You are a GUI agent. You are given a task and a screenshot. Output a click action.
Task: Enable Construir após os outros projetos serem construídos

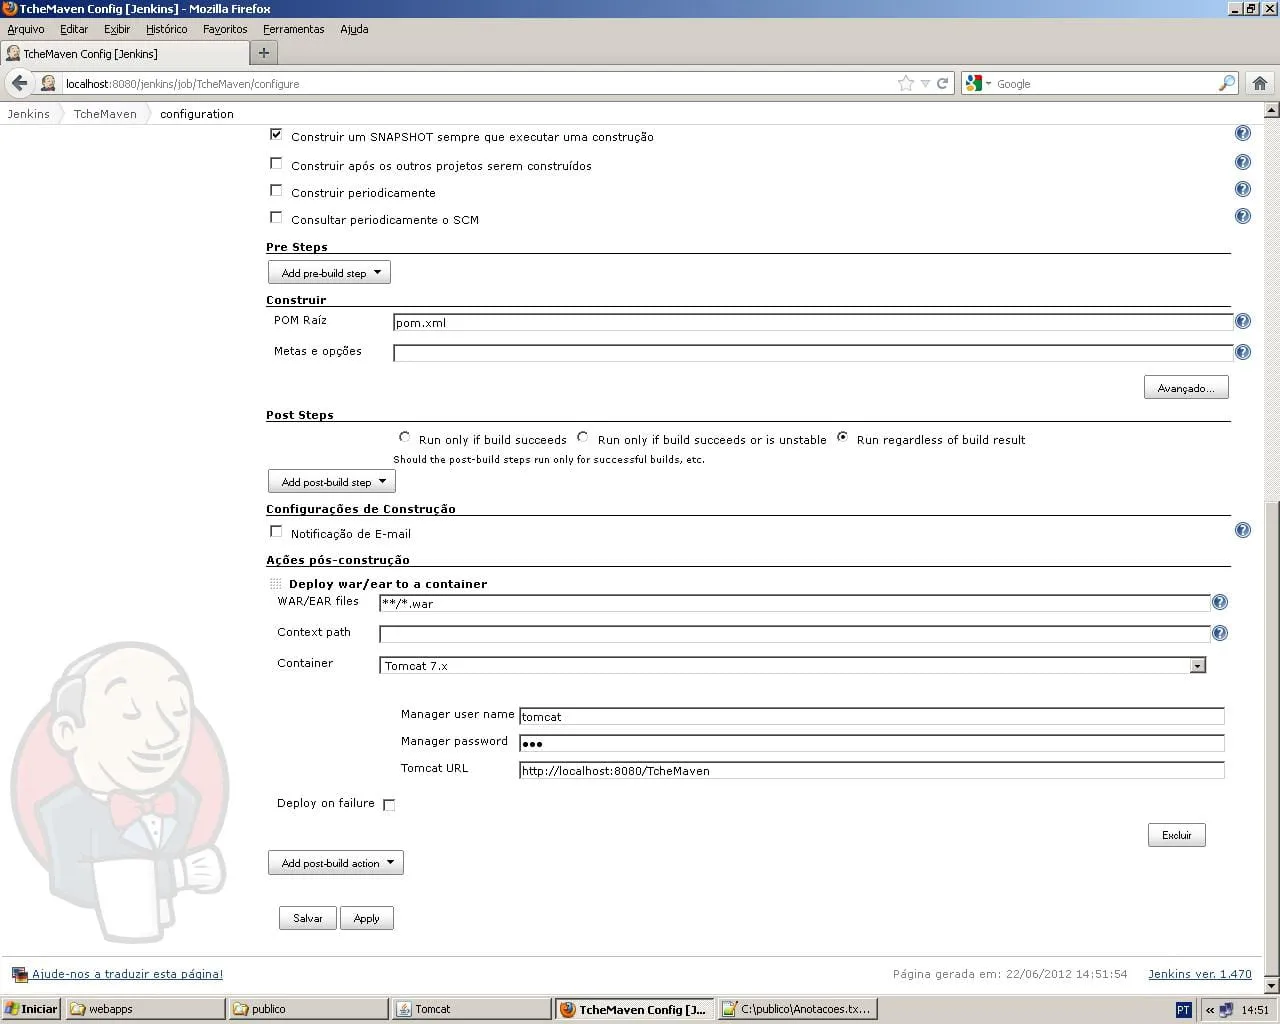click(276, 164)
